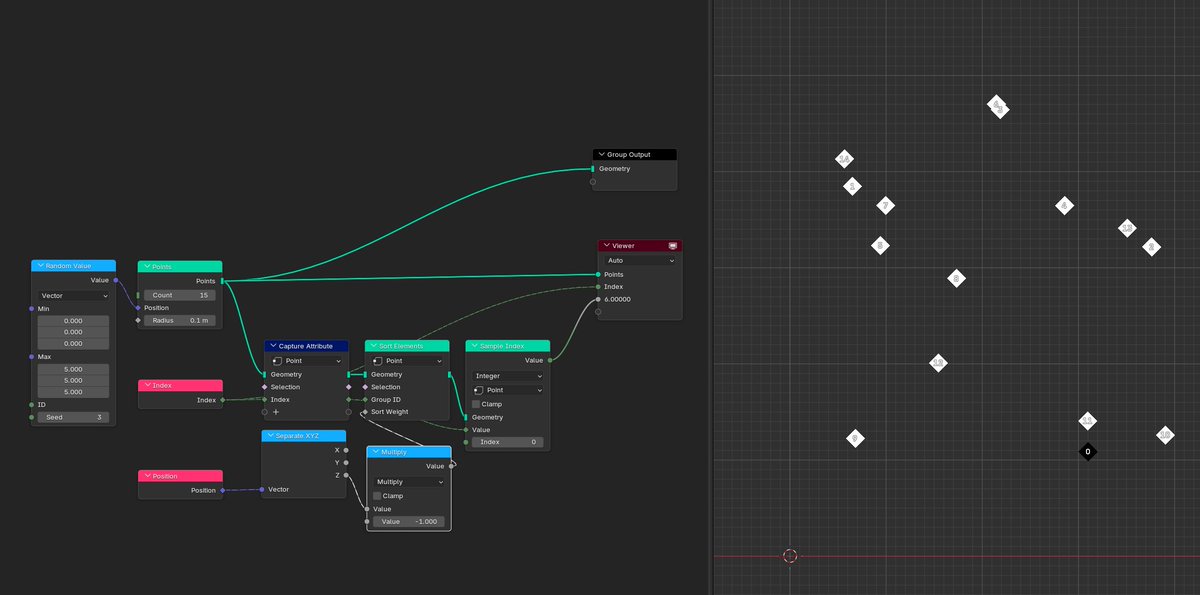Enable Clamp checkbox in Multiply node
Image resolution: width=1200 pixels, height=595 pixels.
coord(377,496)
